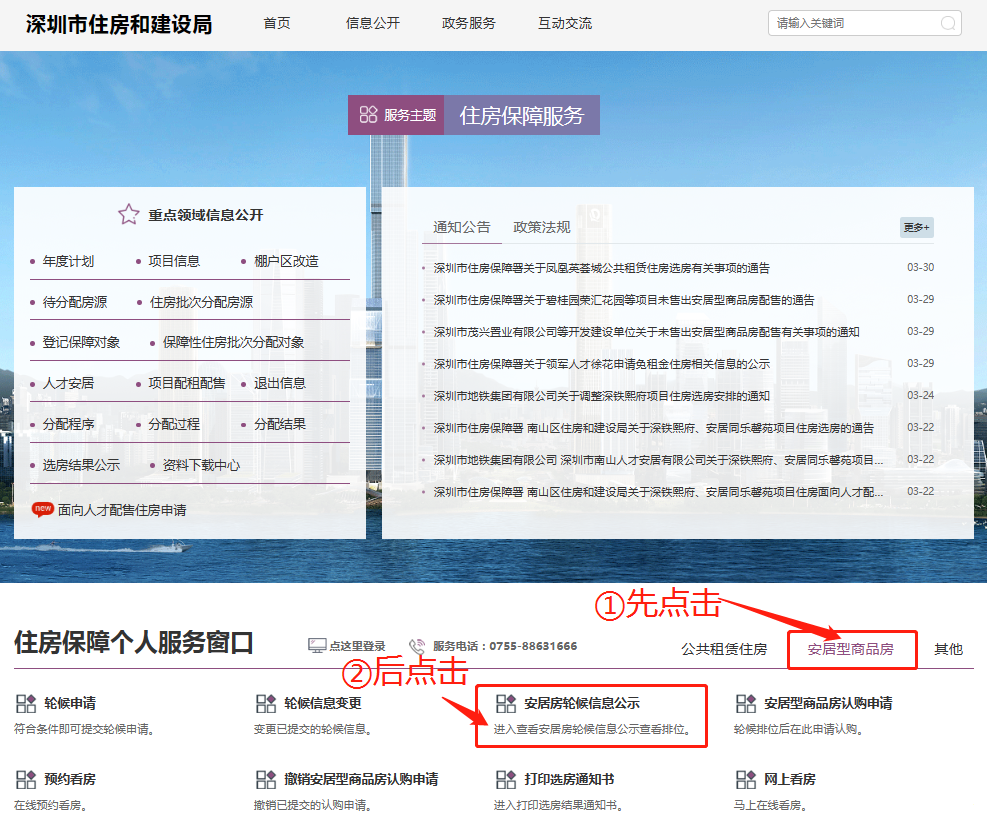Screen dimensions: 987x833
Task: Click the search magnifier icon
Action: coord(947,23)
